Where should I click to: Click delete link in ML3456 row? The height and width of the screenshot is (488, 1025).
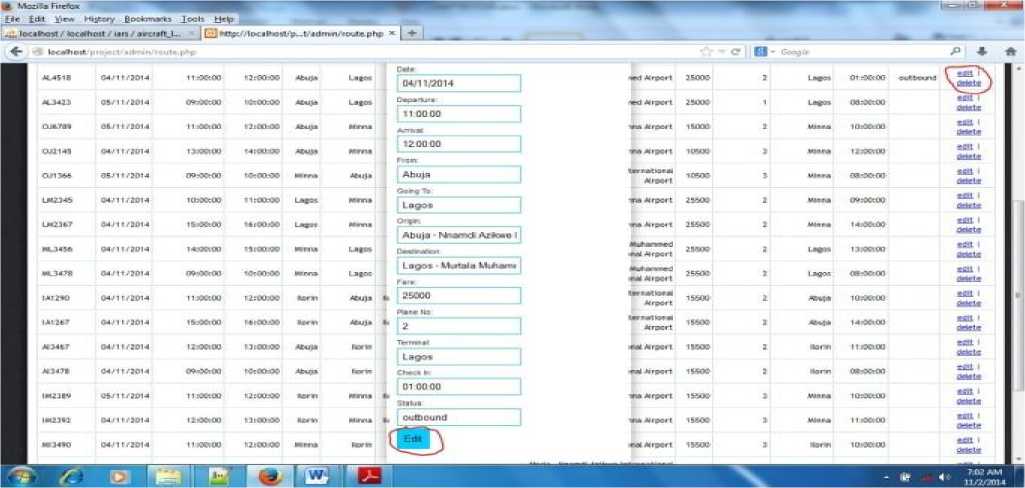click(x=968, y=253)
